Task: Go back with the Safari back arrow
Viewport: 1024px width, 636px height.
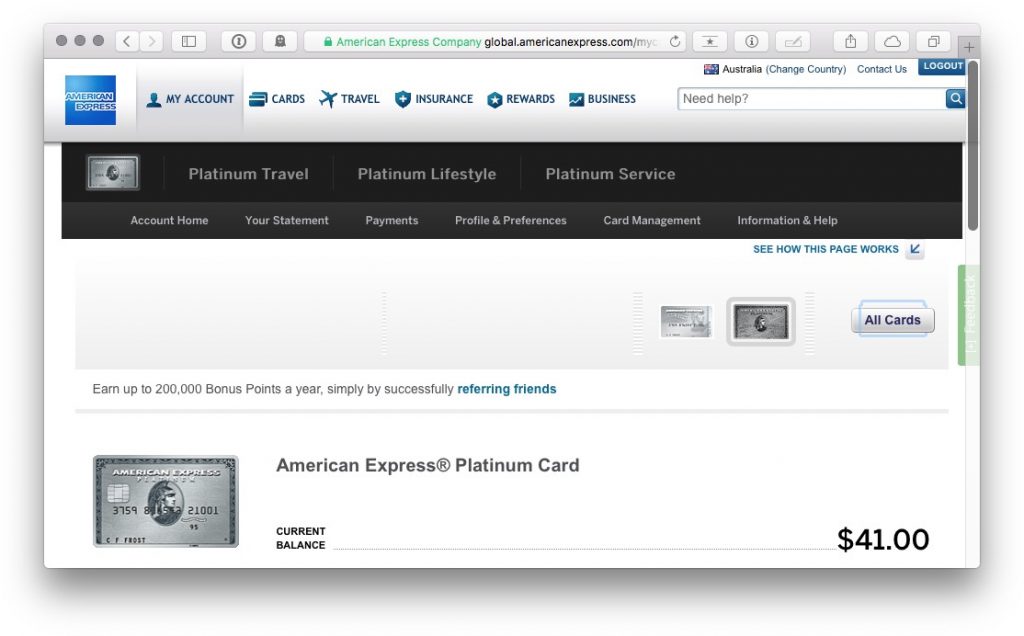Action: coord(127,41)
